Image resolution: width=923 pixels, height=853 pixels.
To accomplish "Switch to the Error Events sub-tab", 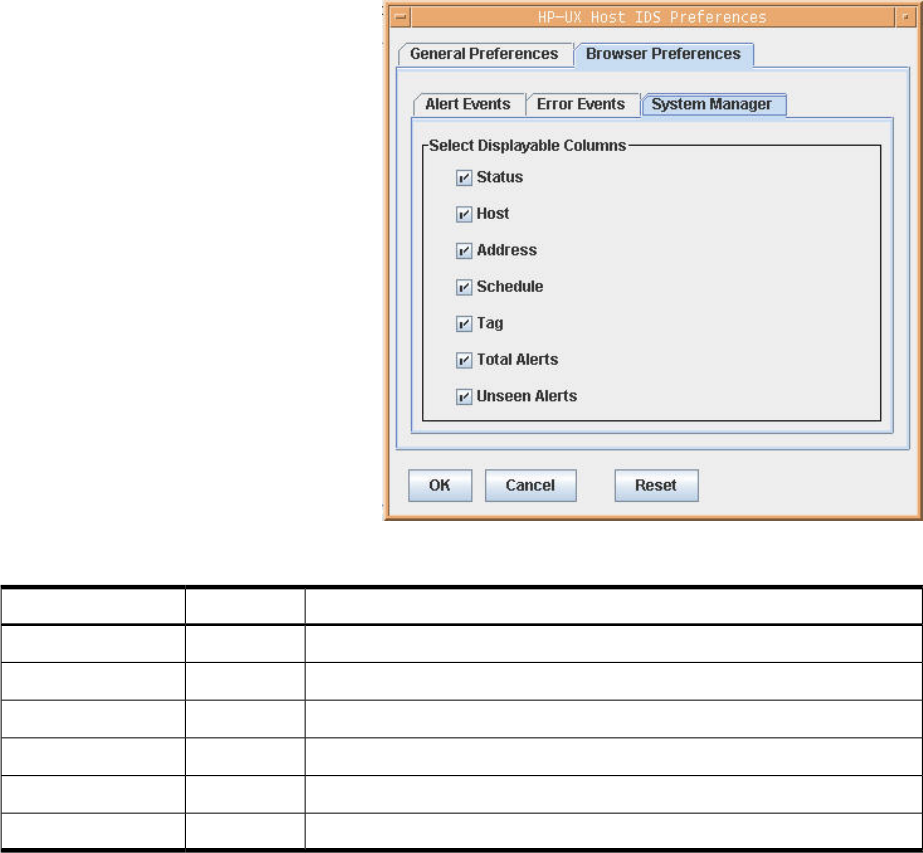I will click(581, 104).
